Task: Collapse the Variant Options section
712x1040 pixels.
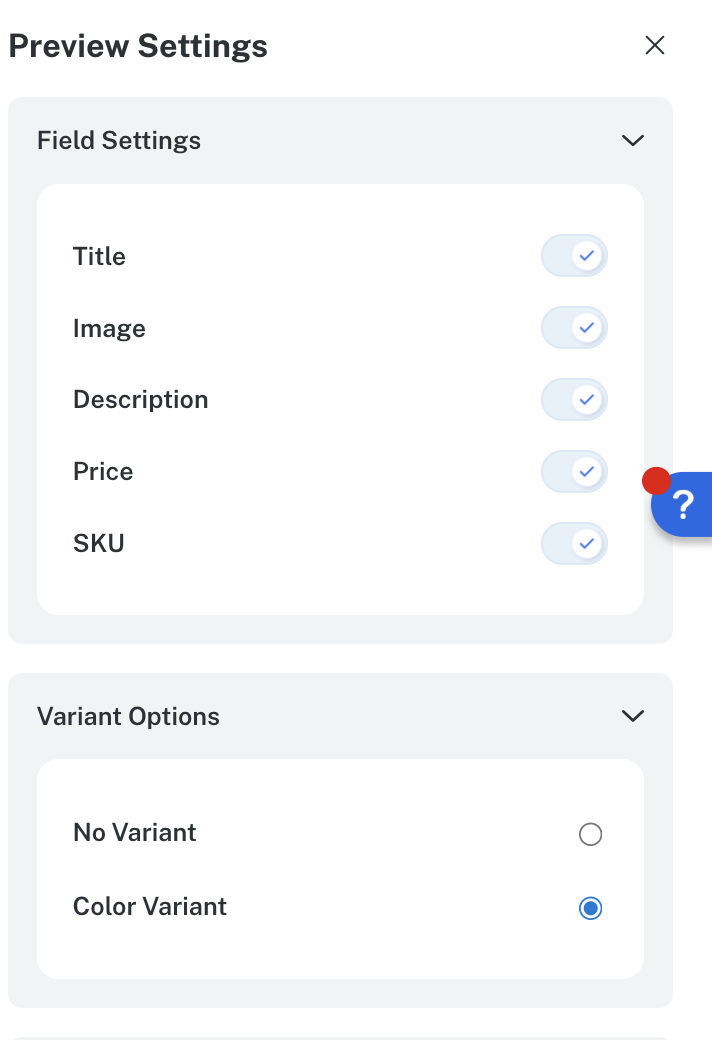Action: pos(632,716)
